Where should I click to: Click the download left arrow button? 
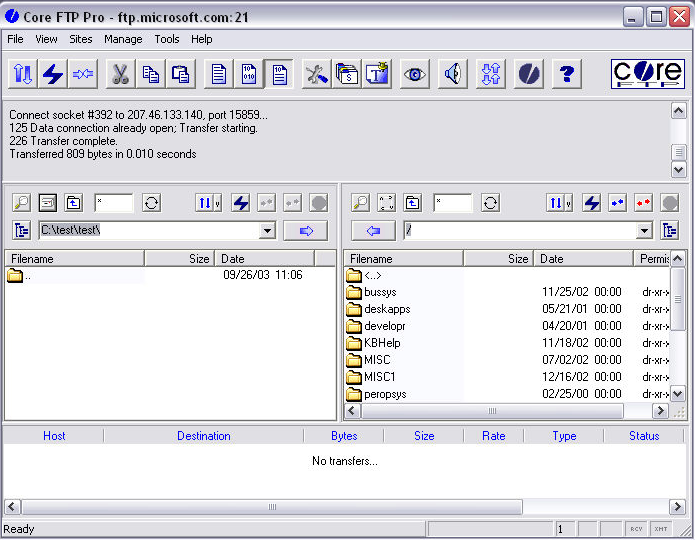point(373,231)
